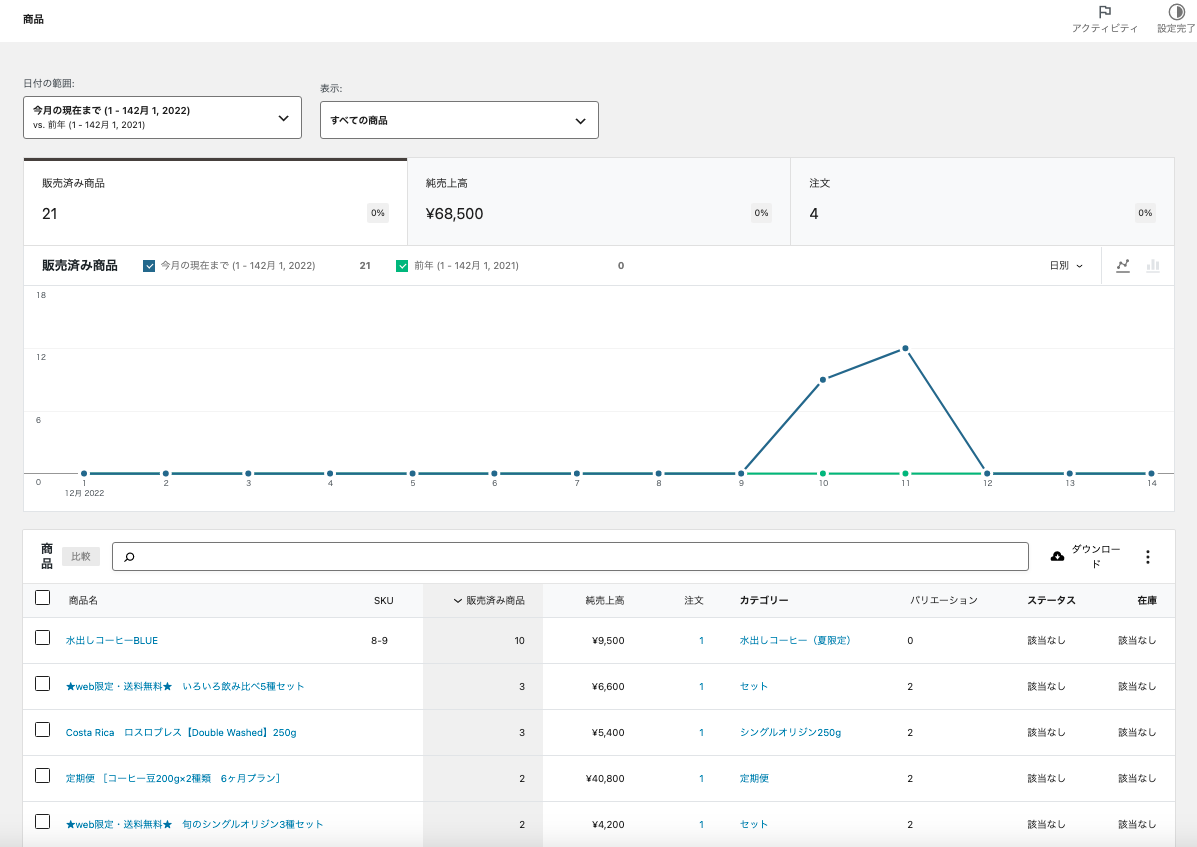Switch to line chart view icon

click(x=1123, y=266)
